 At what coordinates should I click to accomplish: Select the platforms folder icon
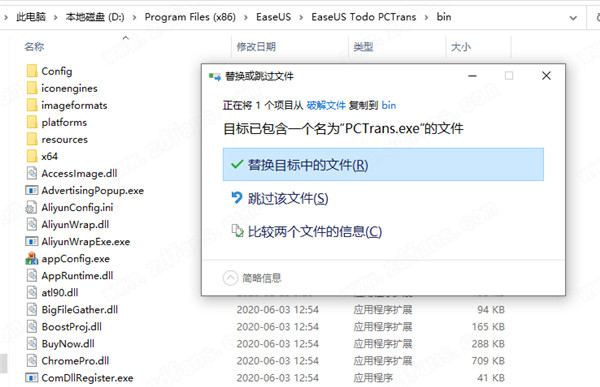(x=32, y=122)
